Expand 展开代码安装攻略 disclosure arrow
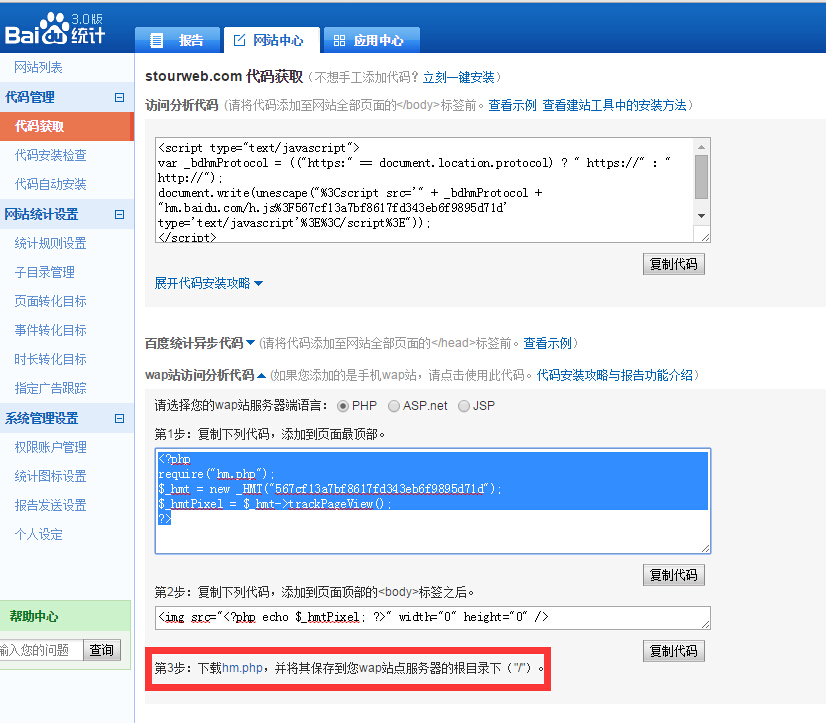The image size is (826, 723). 259,283
